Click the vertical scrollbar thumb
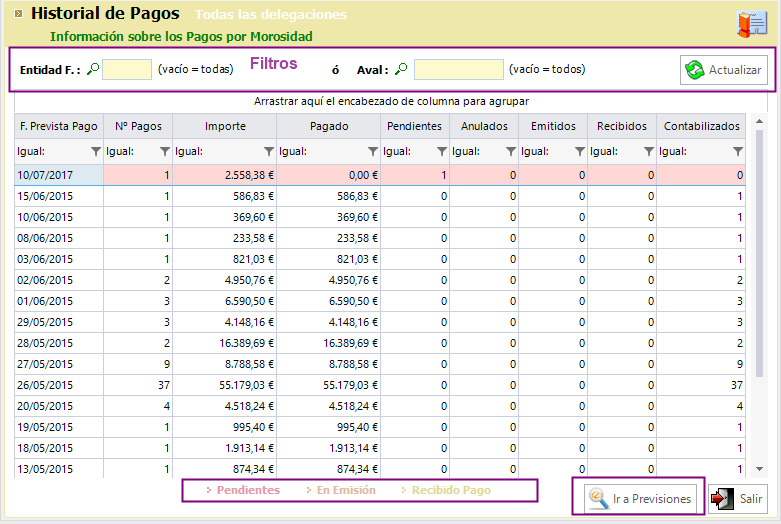The width and height of the screenshot is (781, 524). [x=759, y=253]
